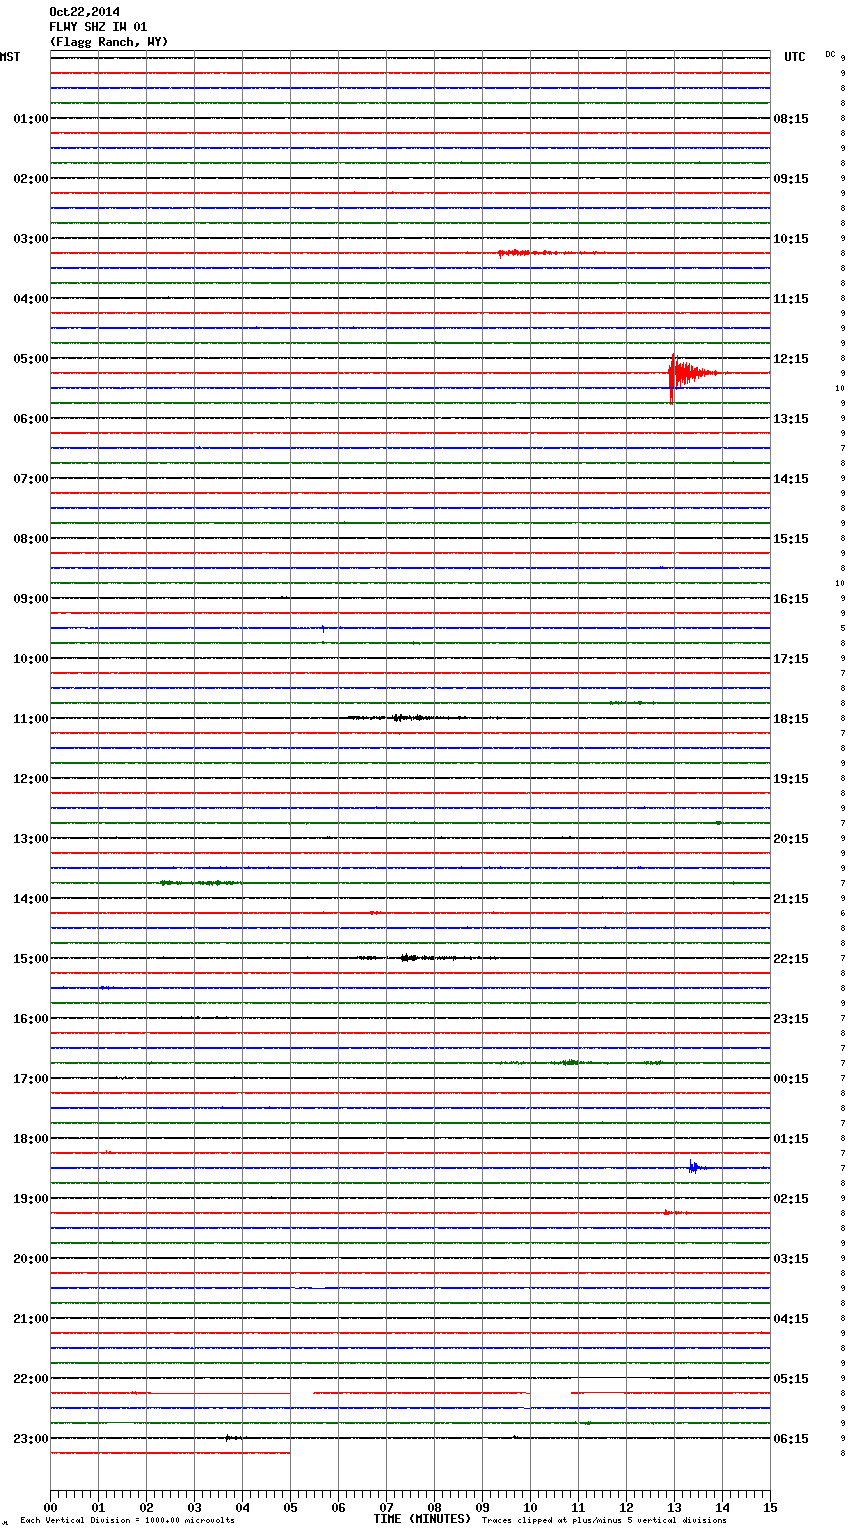Click the 00:15 UTC time label

point(791,1079)
